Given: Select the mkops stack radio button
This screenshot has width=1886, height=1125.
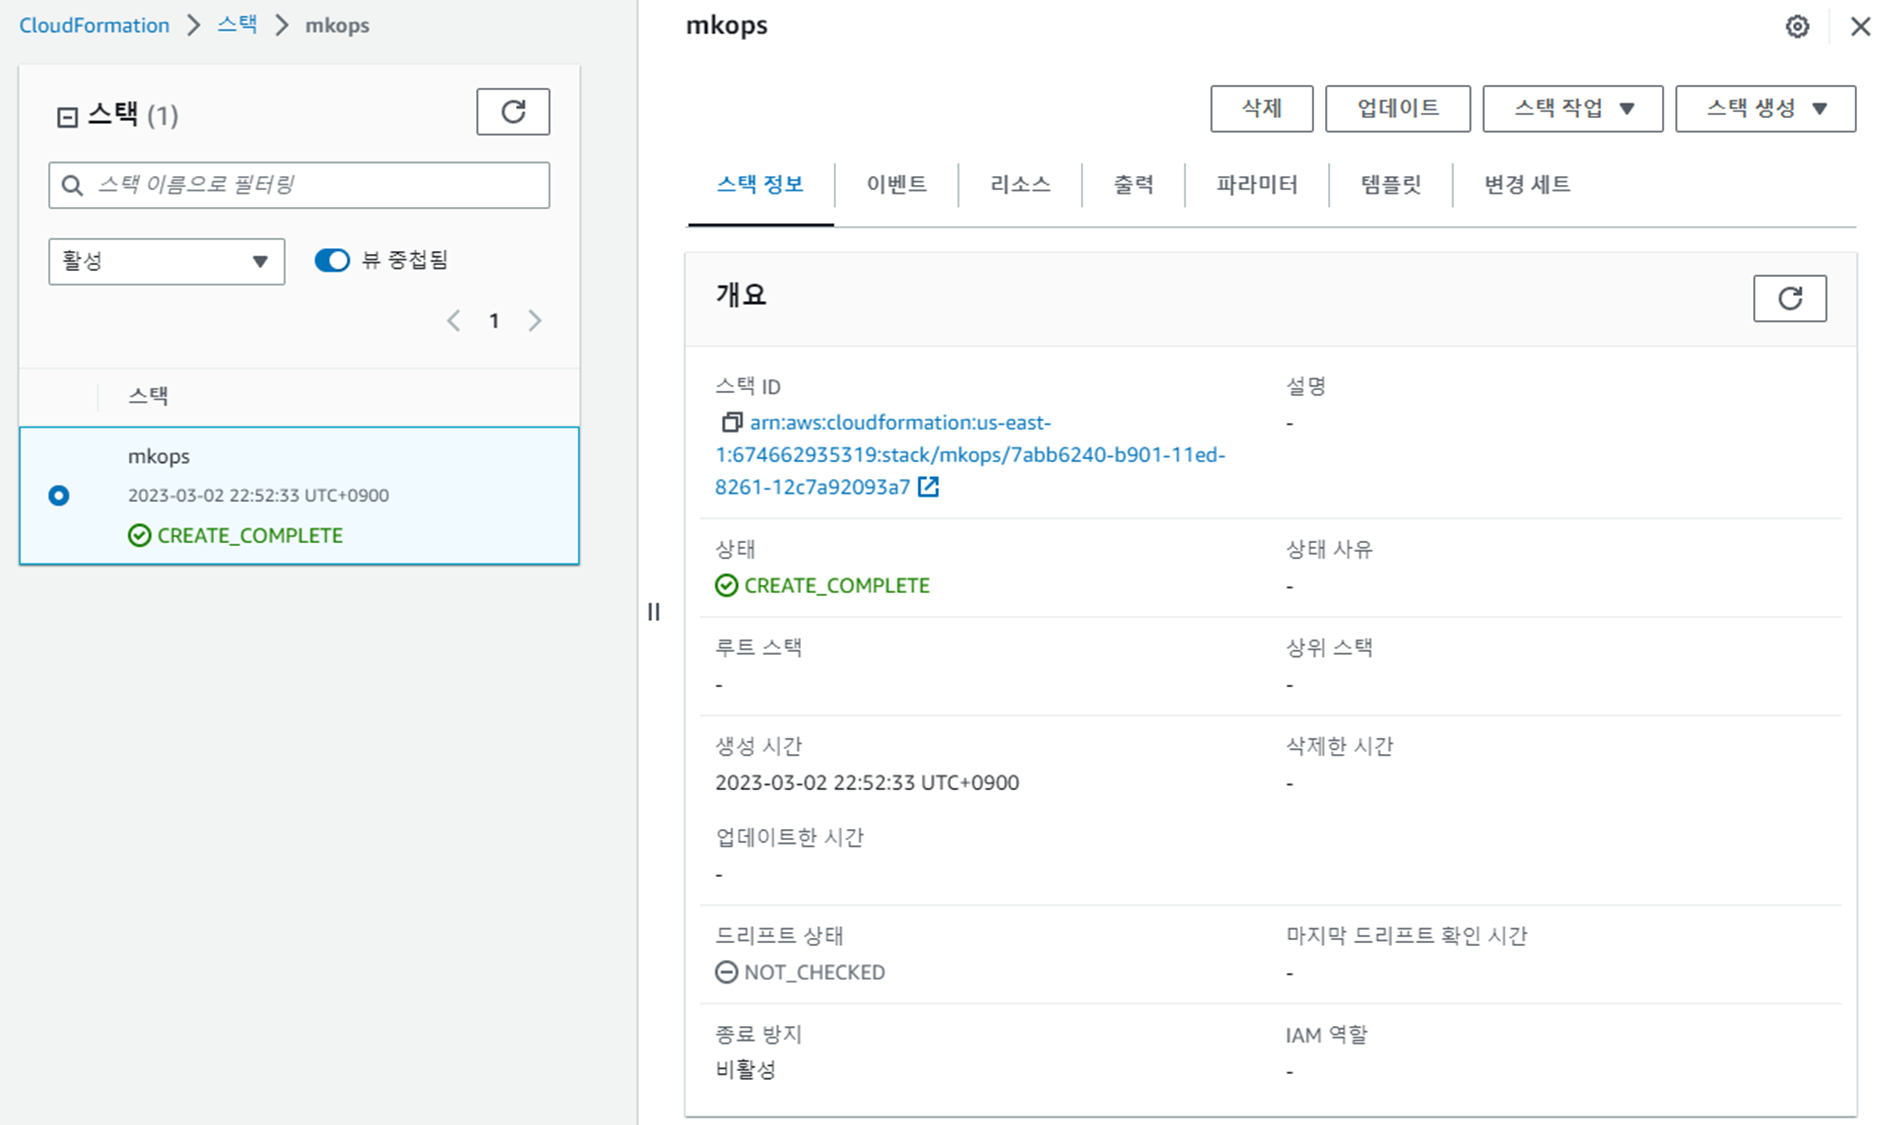Looking at the screenshot, I should pos(59,496).
